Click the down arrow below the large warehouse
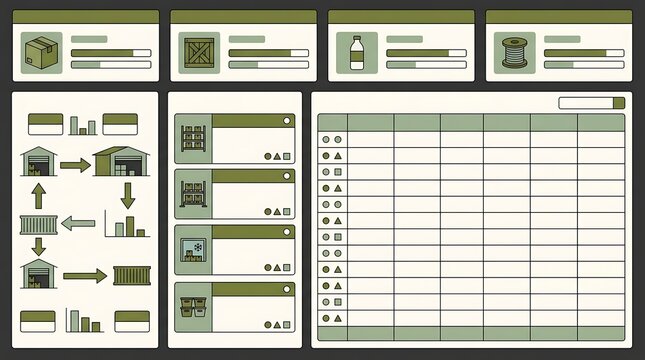The width and height of the screenshot is (645, 360). tap(128, 196)
